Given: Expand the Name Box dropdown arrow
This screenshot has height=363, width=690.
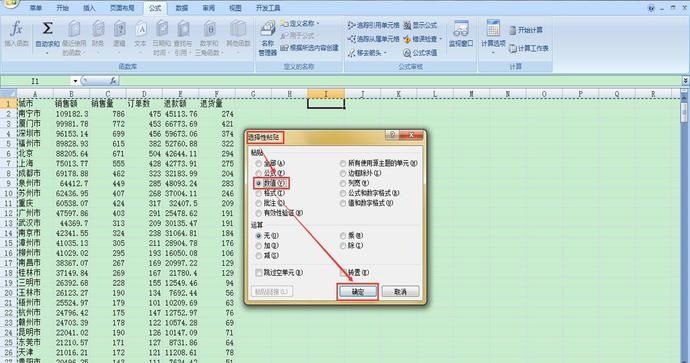Looking at the screenshot, I should (x=75, y=81).
